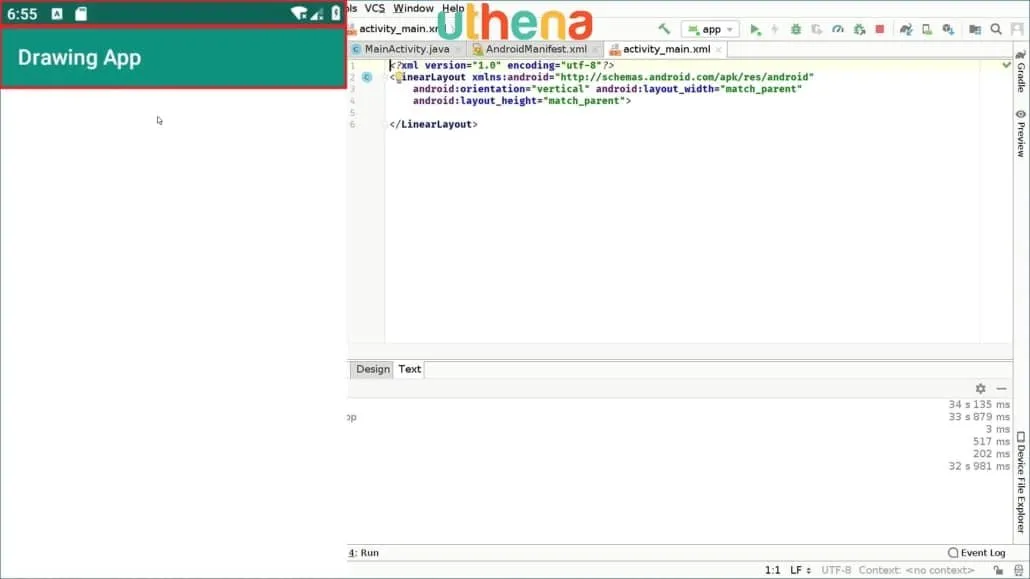Screen dimensions: 1030x579
Task: Open the Event Log
Action: (x=977, y=553)
